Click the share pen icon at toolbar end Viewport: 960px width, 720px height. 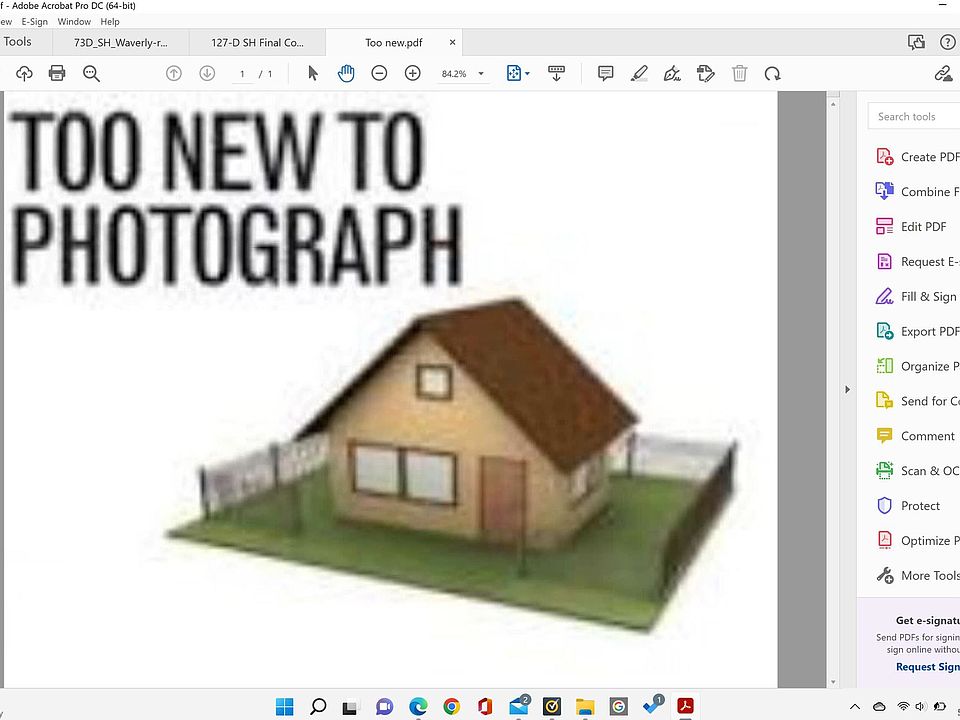[943, 73]
